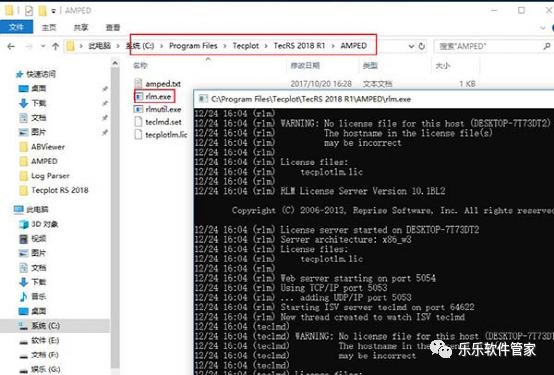Expand the address bar history dropdown
The width and height of the screenshot is (554, 375).
[x=411, y=46]
